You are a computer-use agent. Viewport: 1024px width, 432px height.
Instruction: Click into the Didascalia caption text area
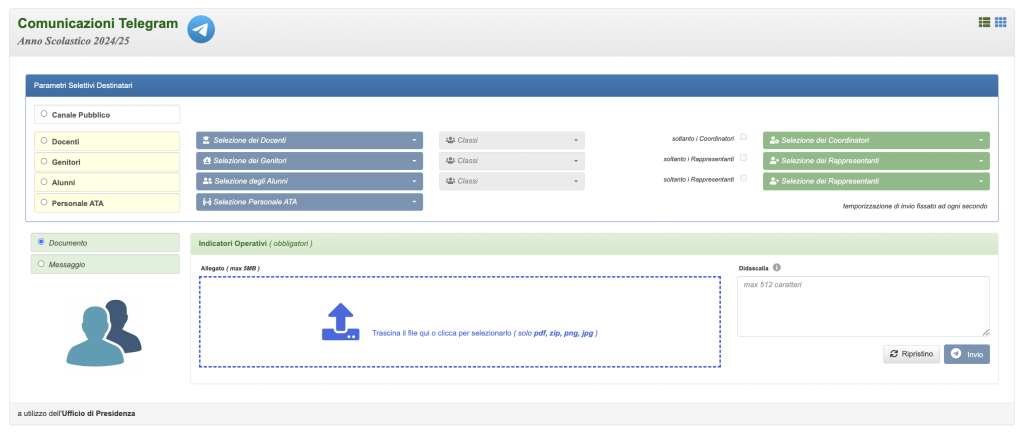click(863, 306)
